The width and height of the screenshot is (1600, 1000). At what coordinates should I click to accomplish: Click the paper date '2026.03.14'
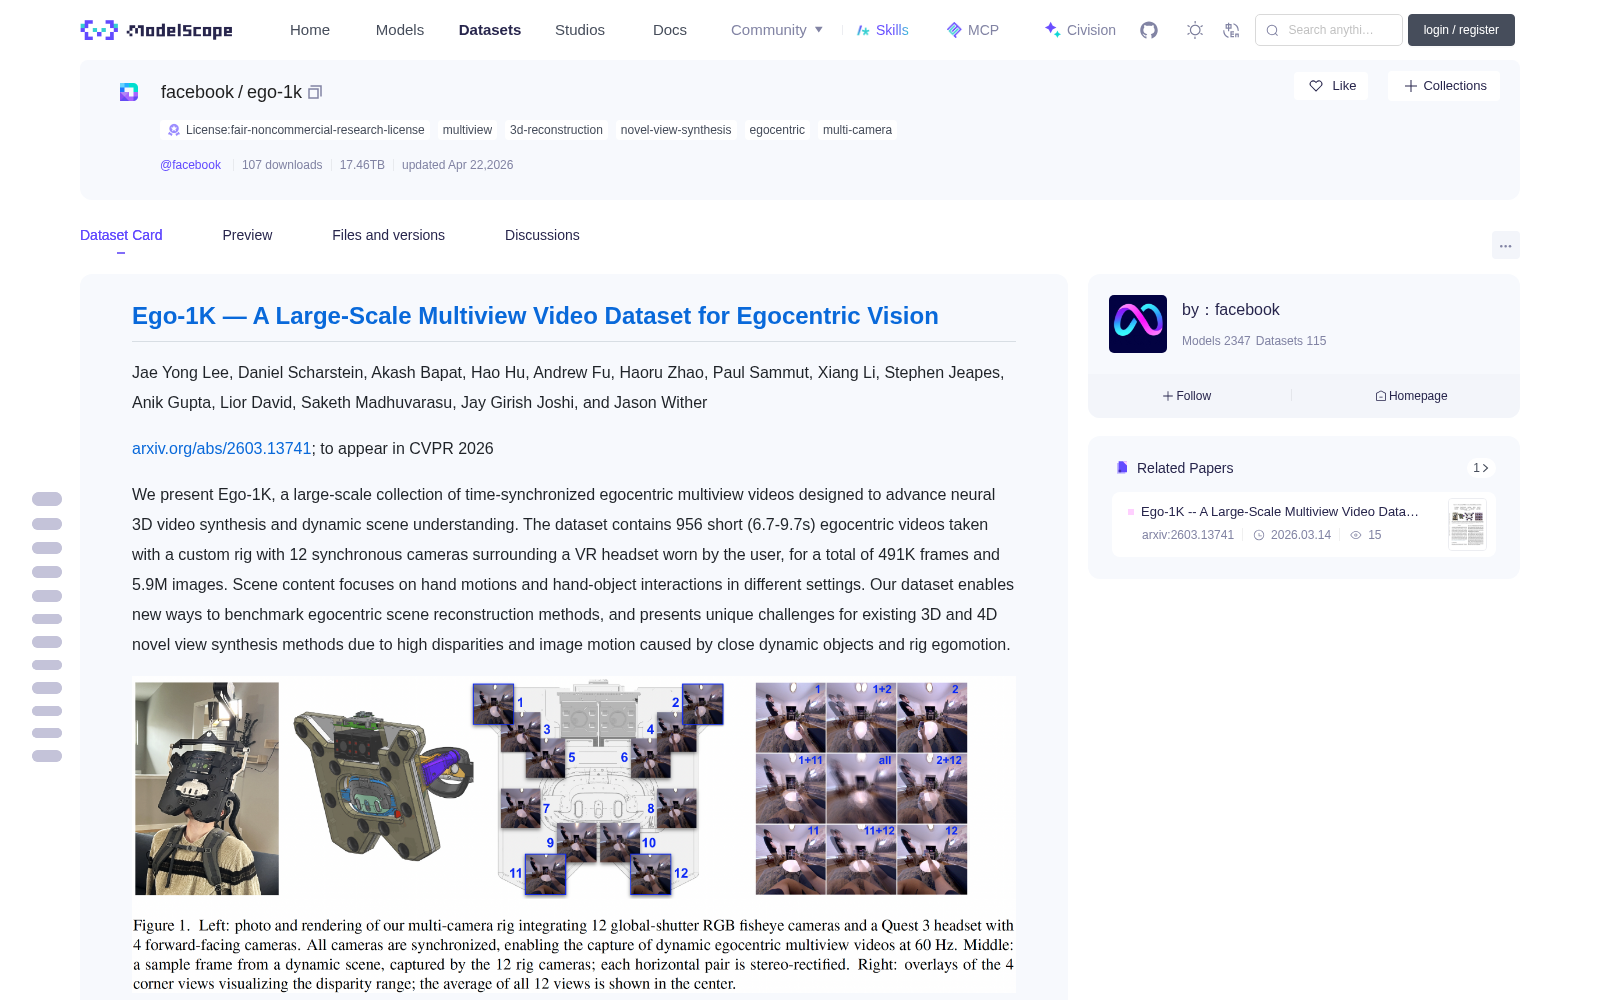[x=1300, y=535]
